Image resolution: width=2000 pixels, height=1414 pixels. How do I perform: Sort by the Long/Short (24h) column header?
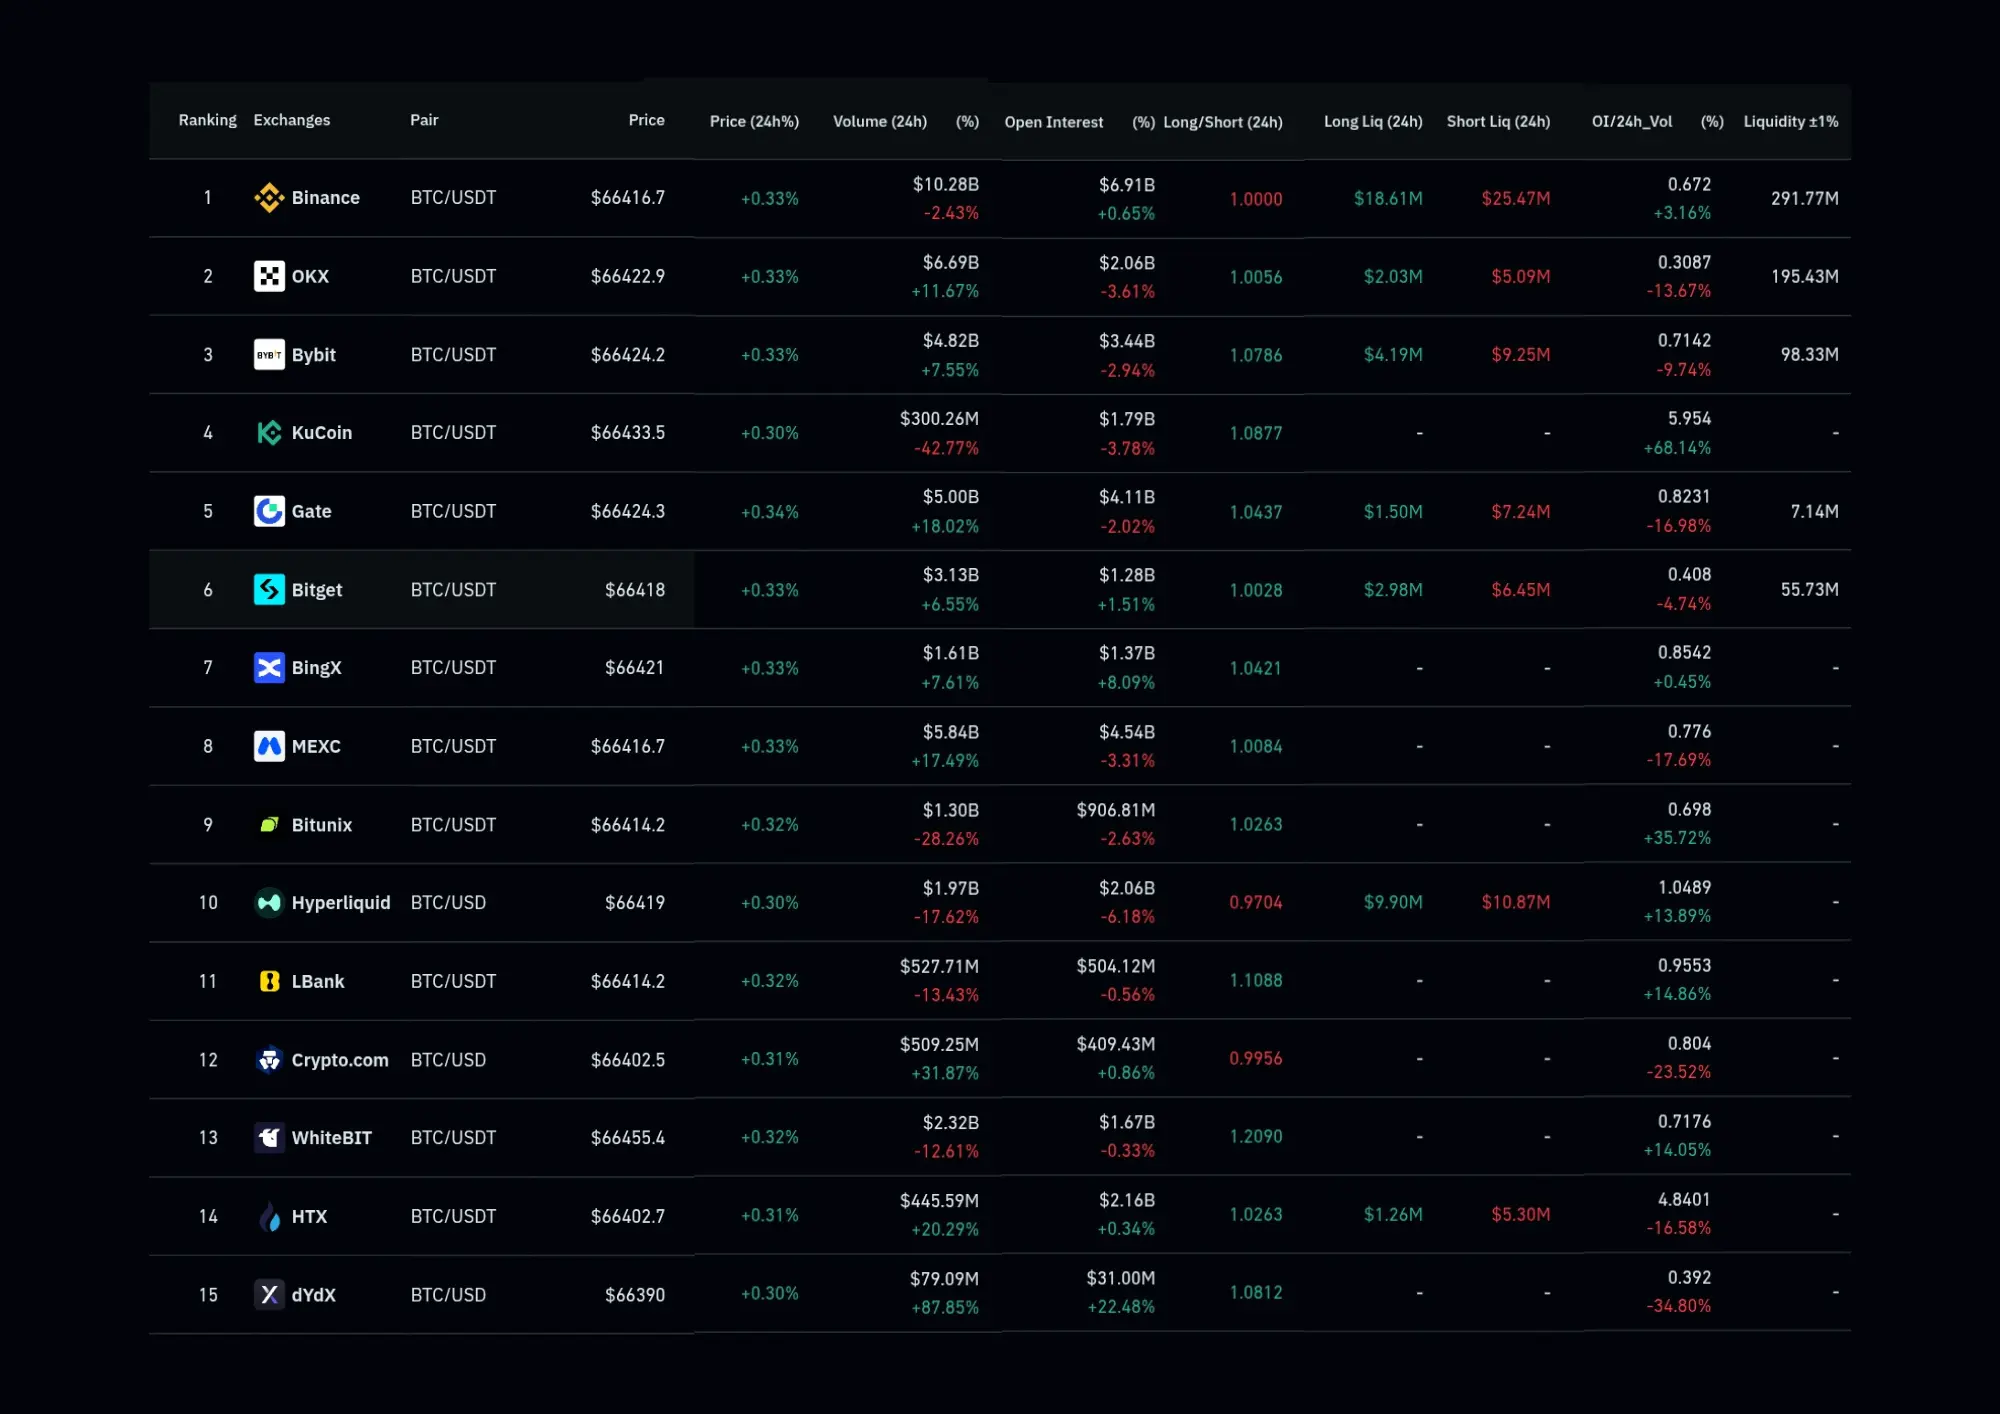coord(1223,122)
